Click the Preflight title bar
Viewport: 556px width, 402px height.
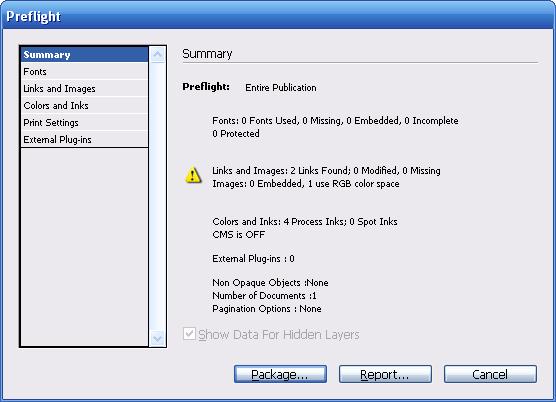(278, 16)
